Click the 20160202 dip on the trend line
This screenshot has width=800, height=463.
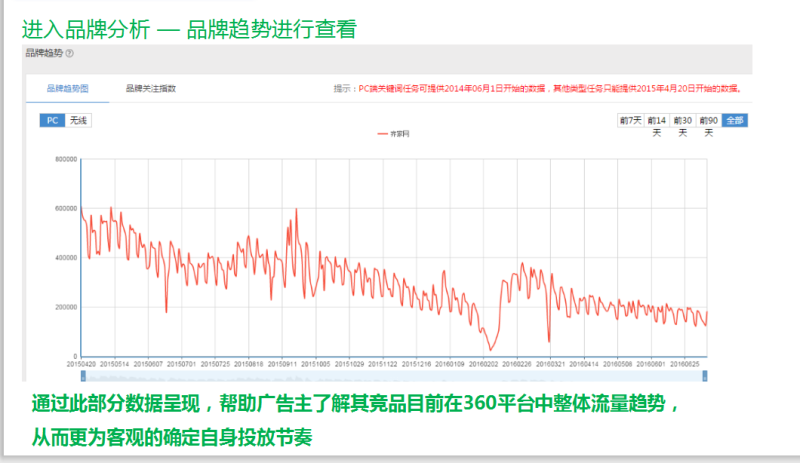pos(490,349)
